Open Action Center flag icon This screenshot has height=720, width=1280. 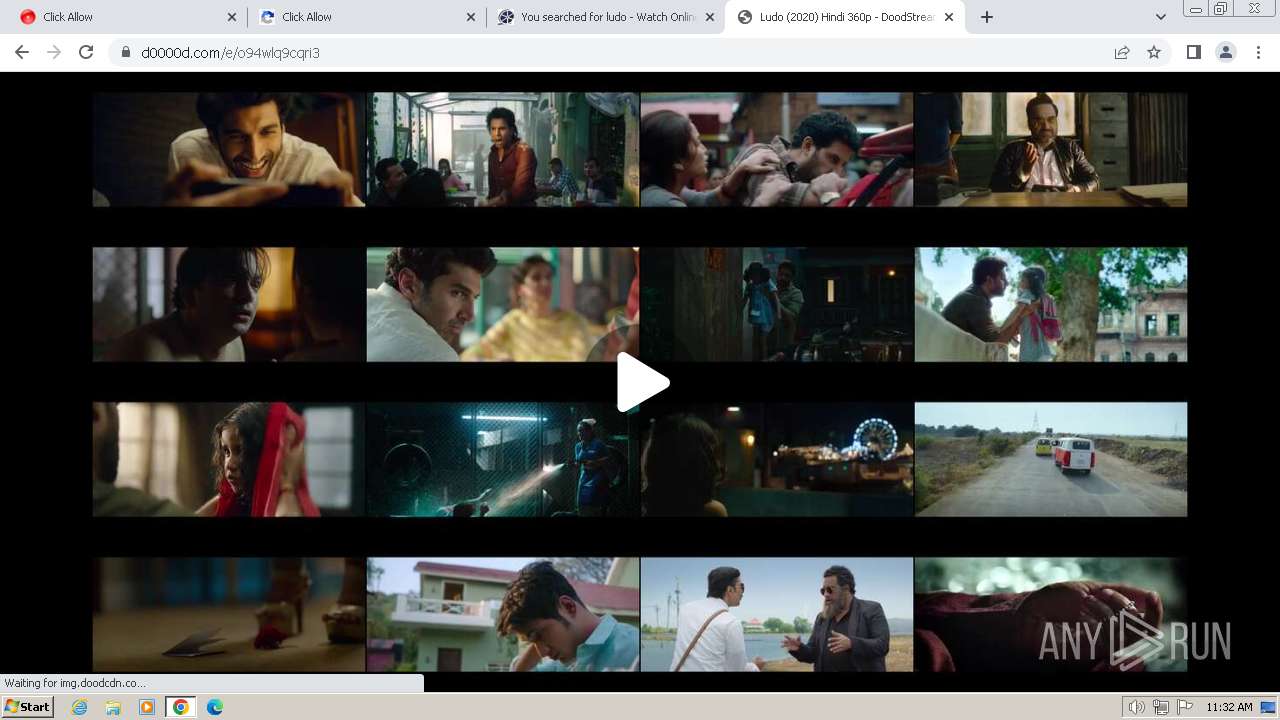tap(1185, 707)
